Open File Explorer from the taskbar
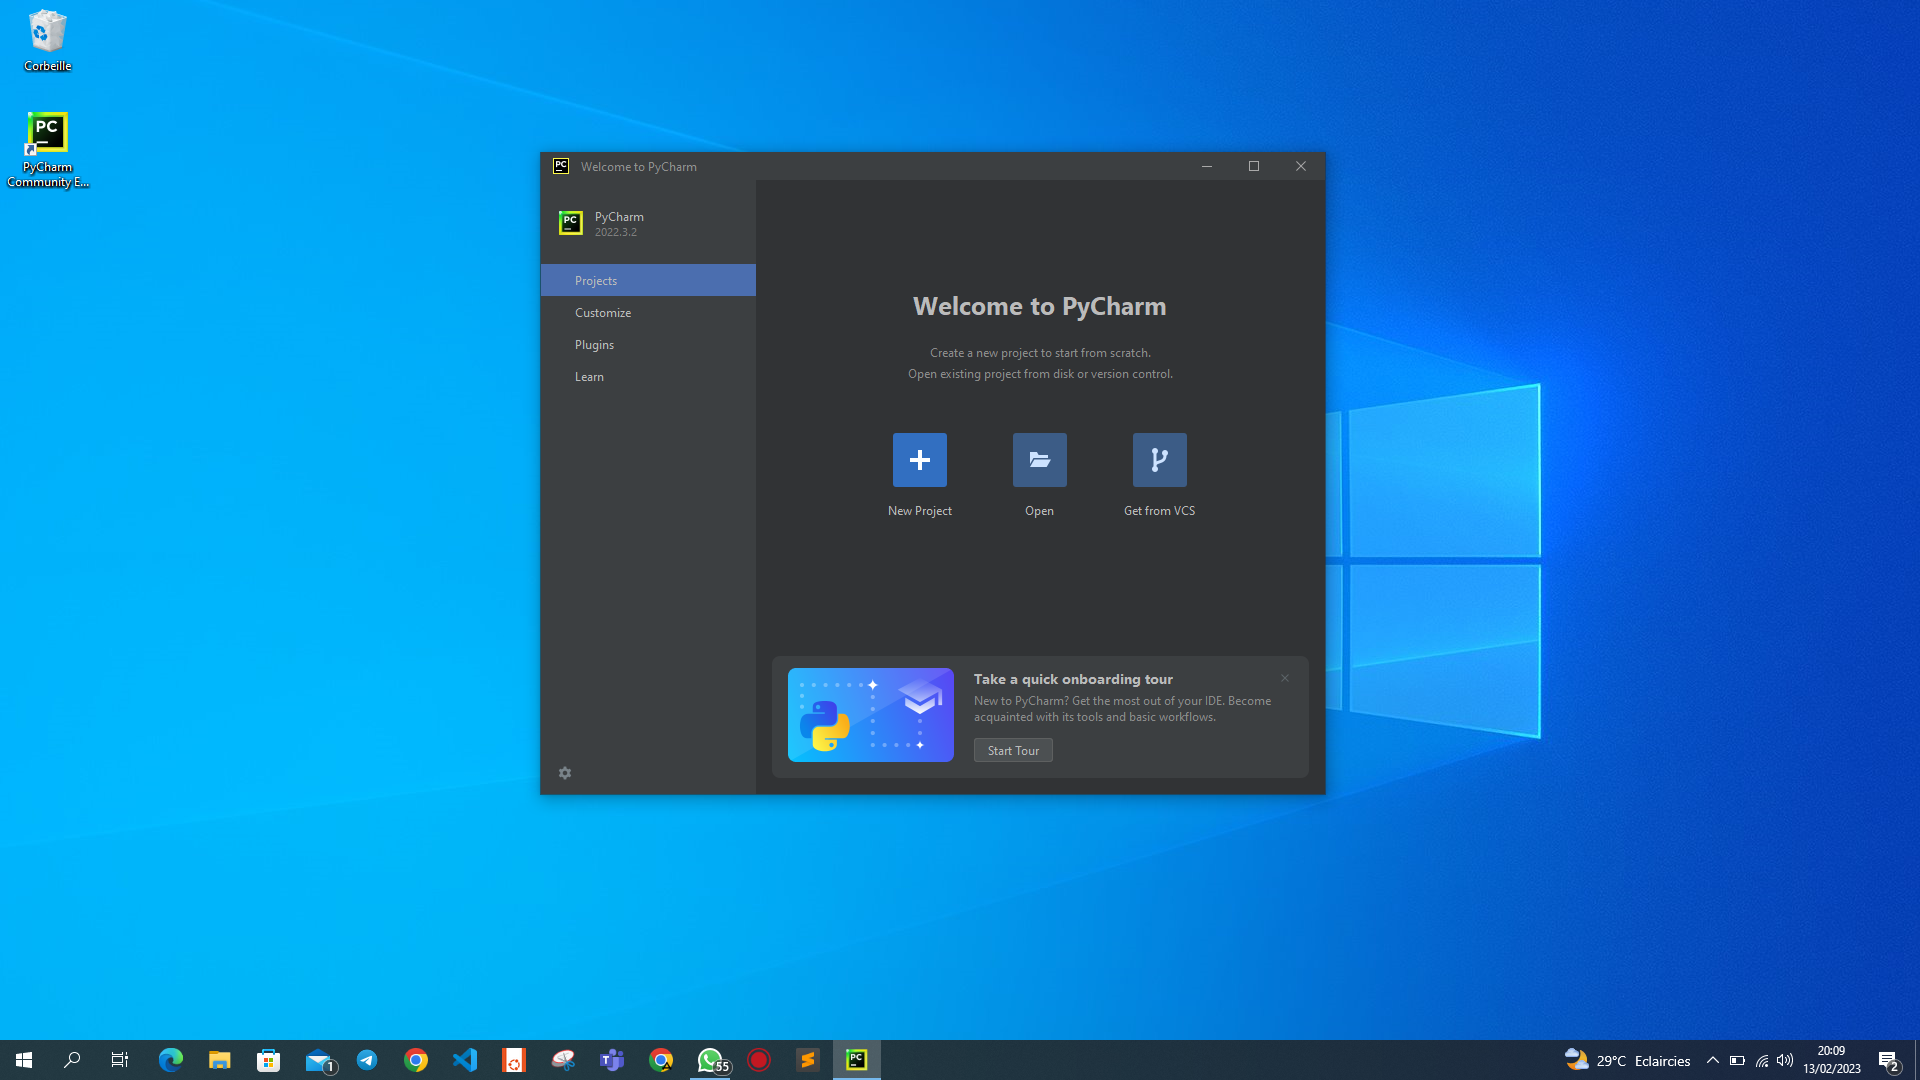 (x=220, y=1060)
